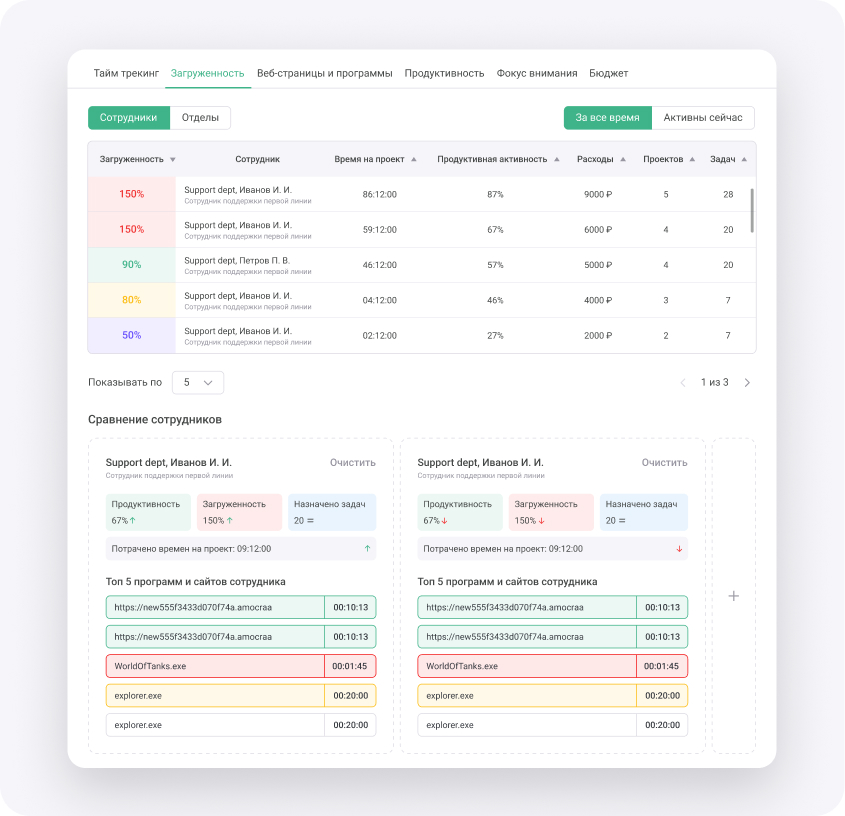The height and width of the screenshot is (816, 845).
Task: Click down arrow next to right 150%
Action: (x=542, y=521)
